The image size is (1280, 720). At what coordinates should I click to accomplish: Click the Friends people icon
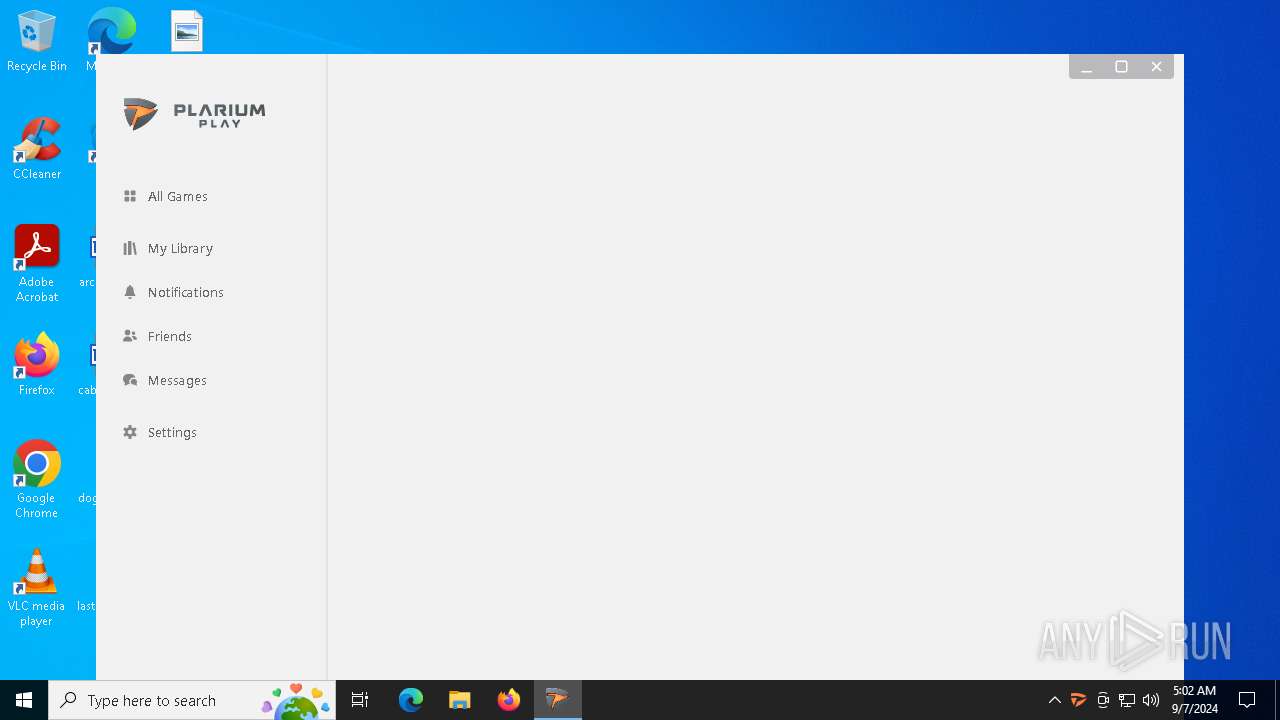pyautogui.click(x=130, y=336)
